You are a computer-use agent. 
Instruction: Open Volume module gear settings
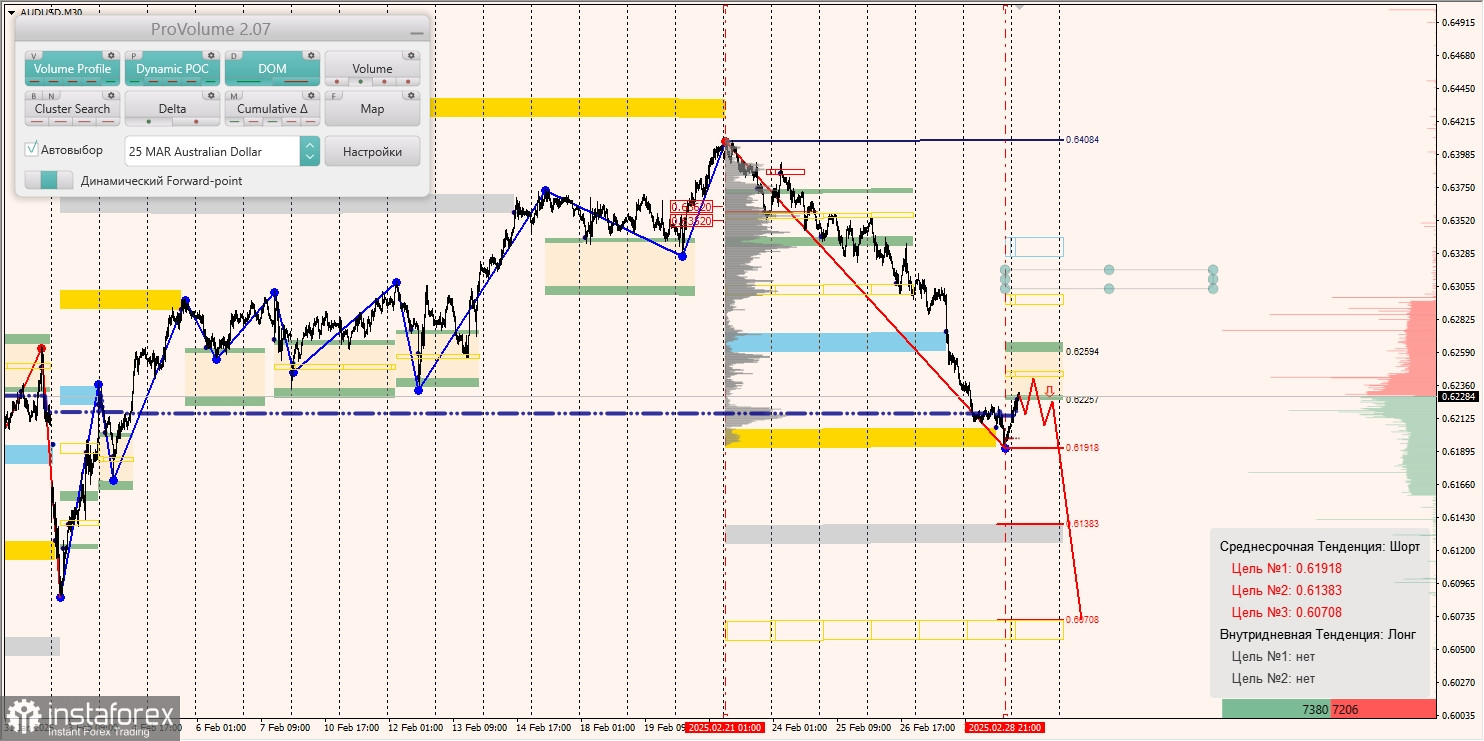pos(411,55)
